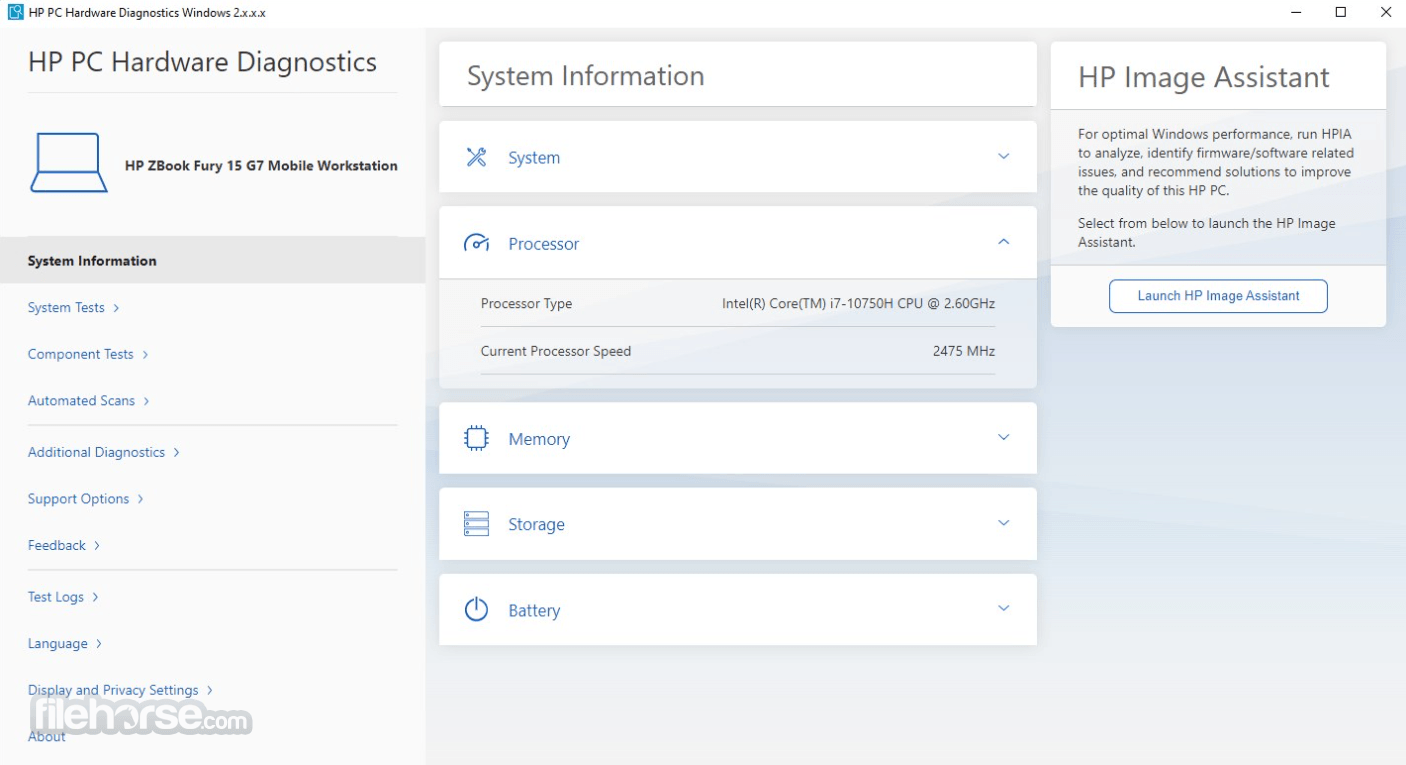Collapse the Processor section chevron
Screen dimensions: 1406x765
pyautogui.click(x=1004, y=242)
